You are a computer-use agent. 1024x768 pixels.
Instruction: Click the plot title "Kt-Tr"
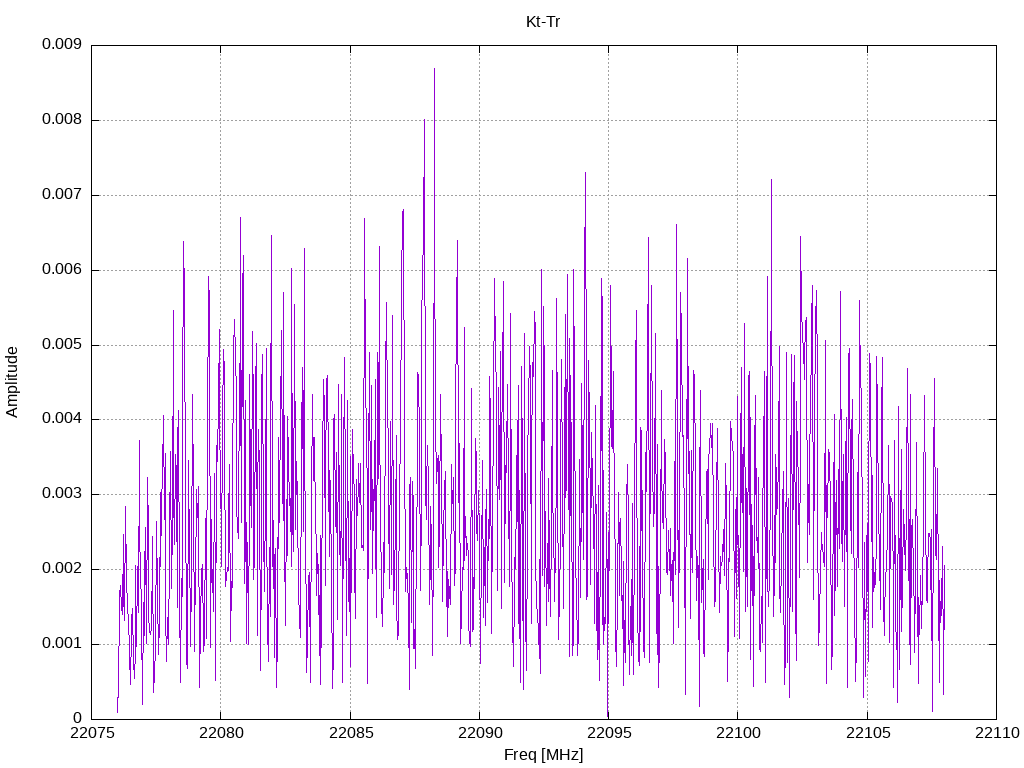[543, 22]
